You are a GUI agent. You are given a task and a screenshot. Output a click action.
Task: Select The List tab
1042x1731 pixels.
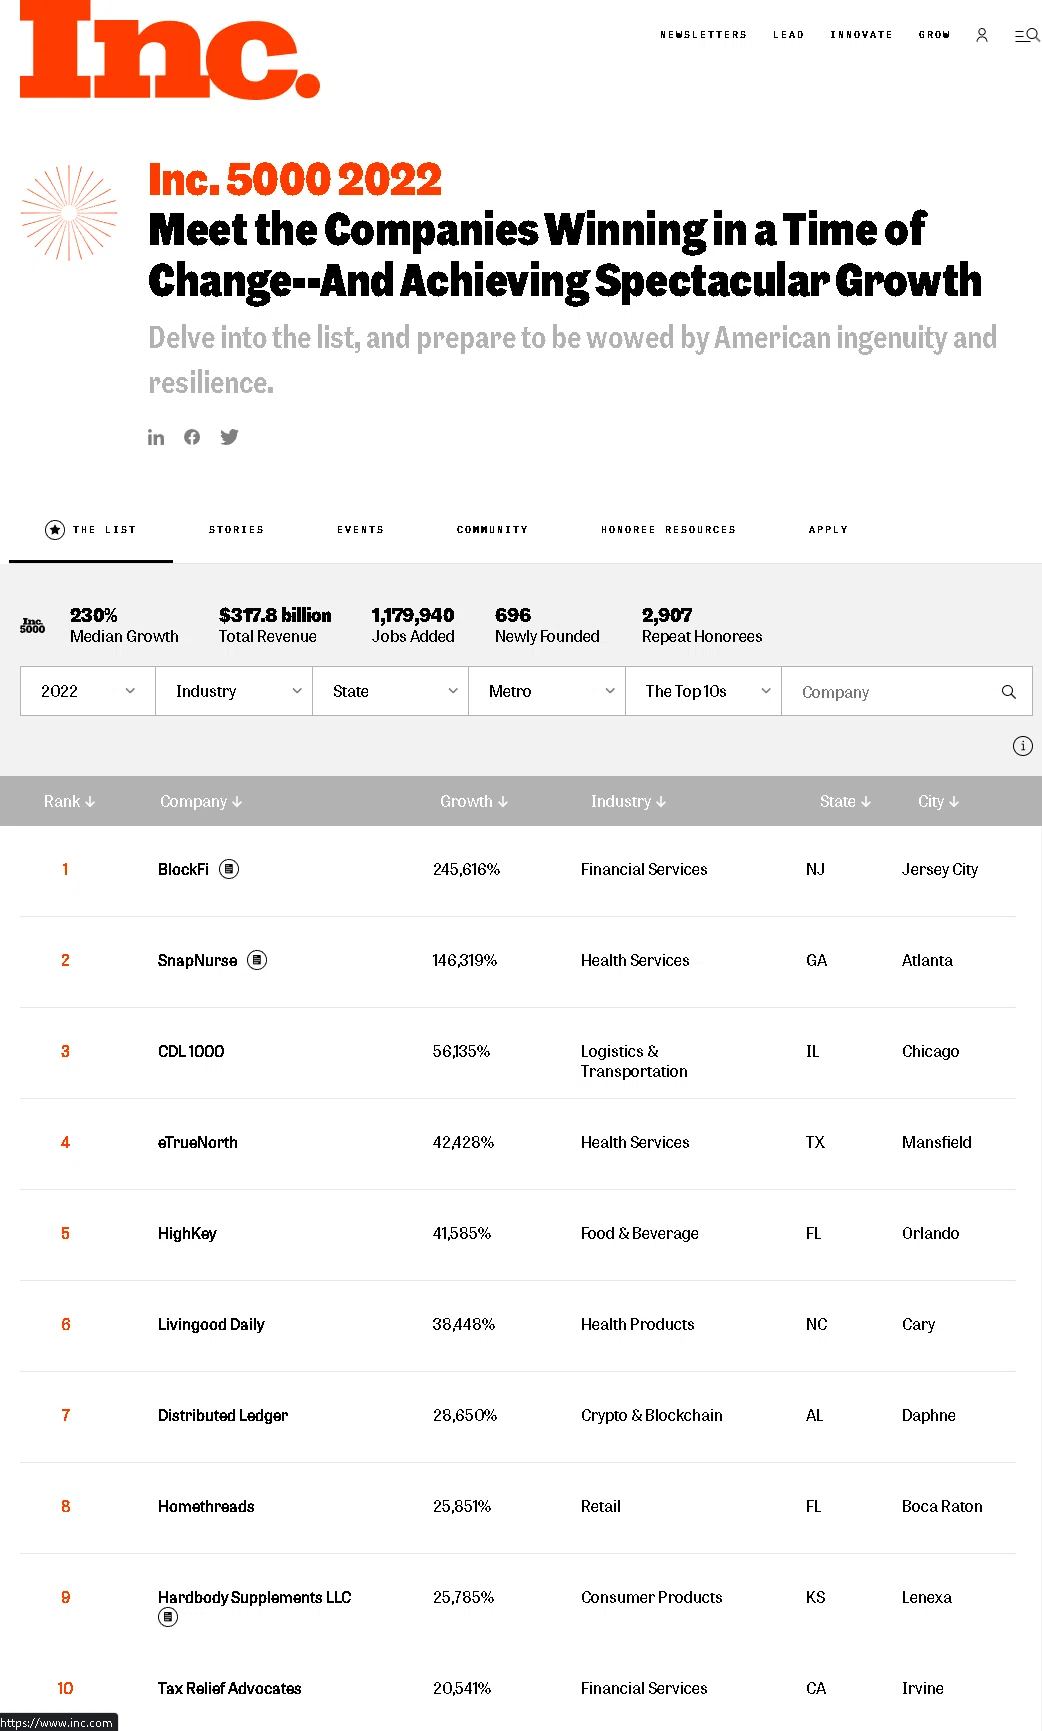pos(91,530)
